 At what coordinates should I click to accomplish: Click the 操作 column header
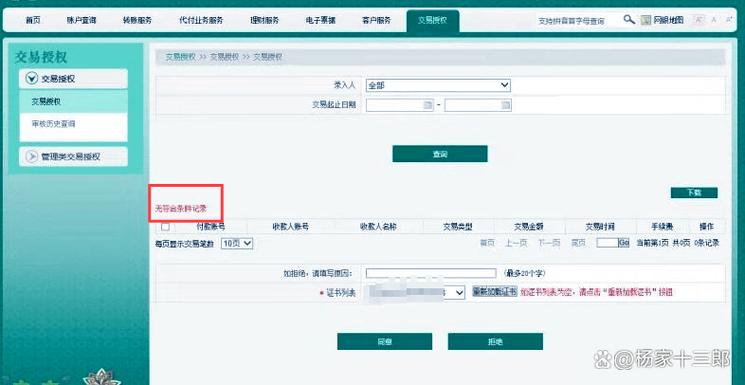coord(707,227)
